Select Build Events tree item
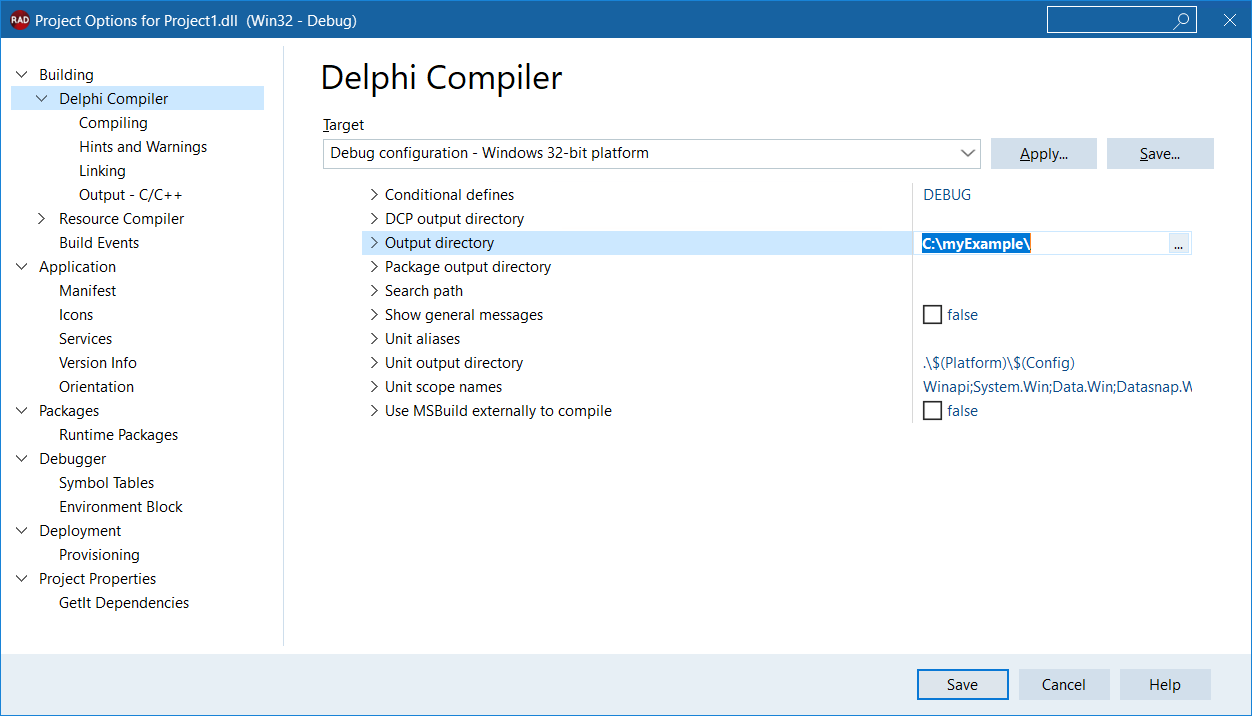 tap(99, 243)
